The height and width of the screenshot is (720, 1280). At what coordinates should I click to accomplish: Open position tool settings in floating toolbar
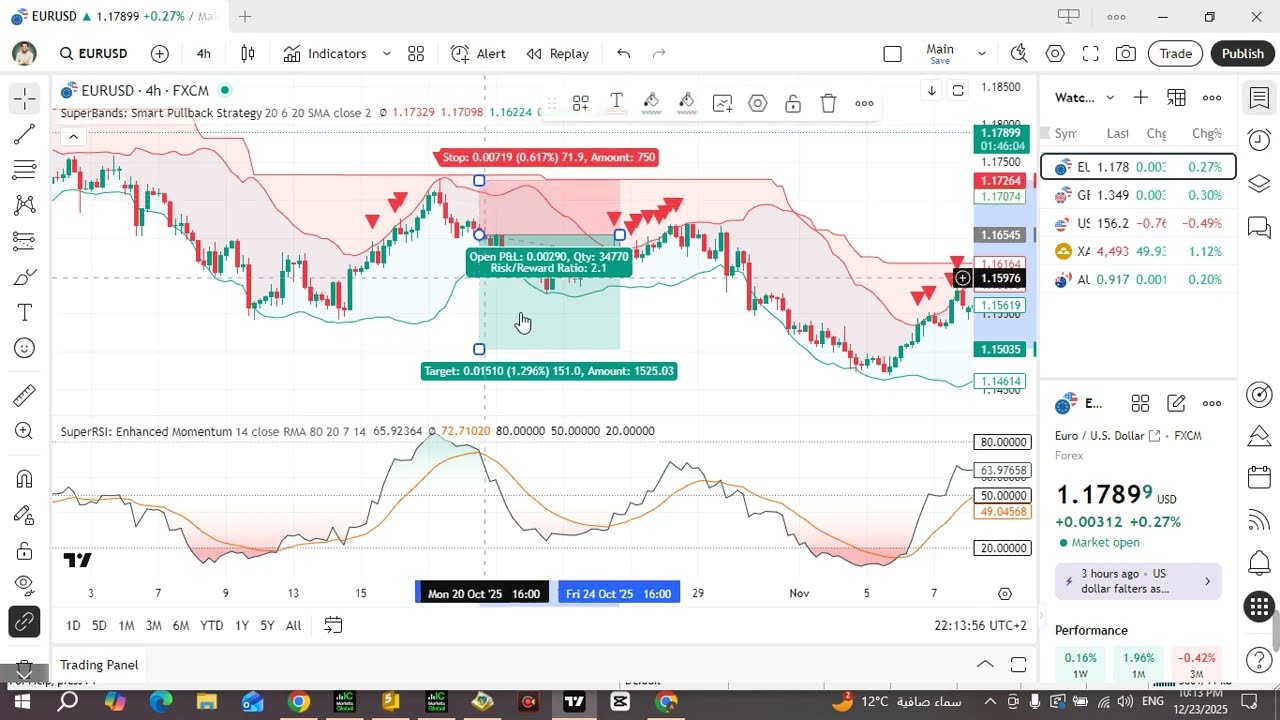(x=758, y=103)
